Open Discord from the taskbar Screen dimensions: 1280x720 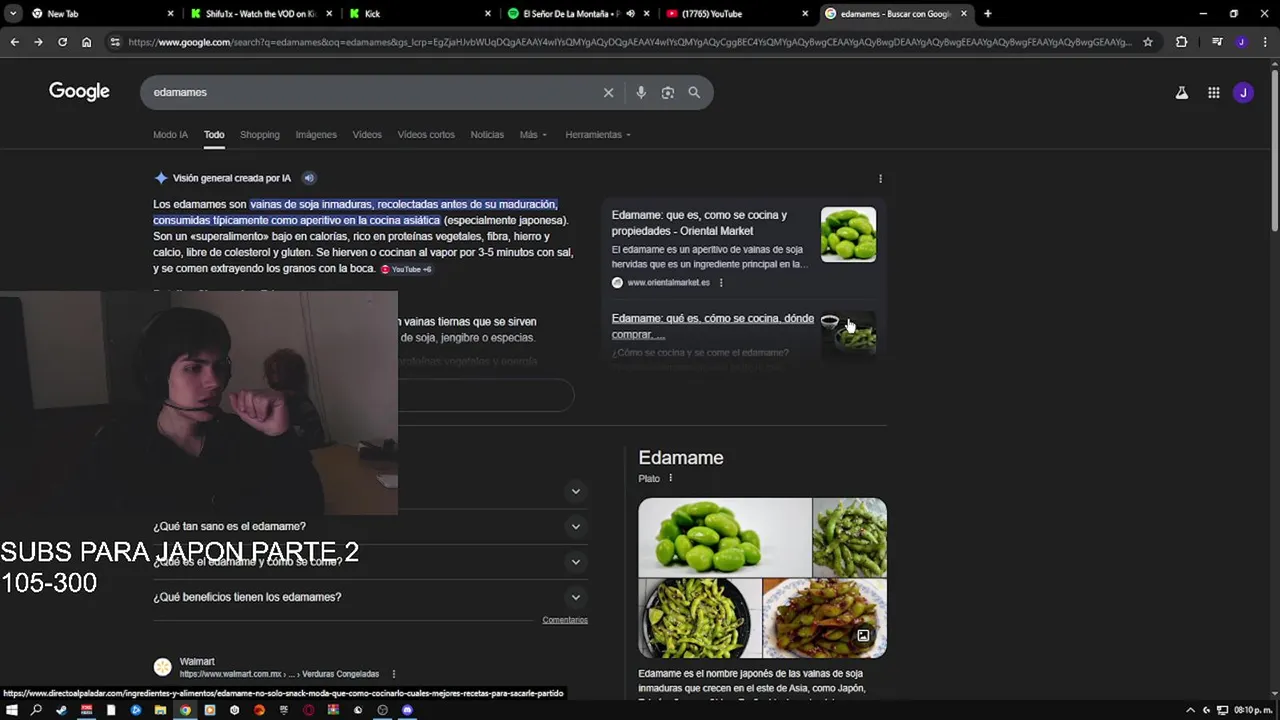point(407,710)
